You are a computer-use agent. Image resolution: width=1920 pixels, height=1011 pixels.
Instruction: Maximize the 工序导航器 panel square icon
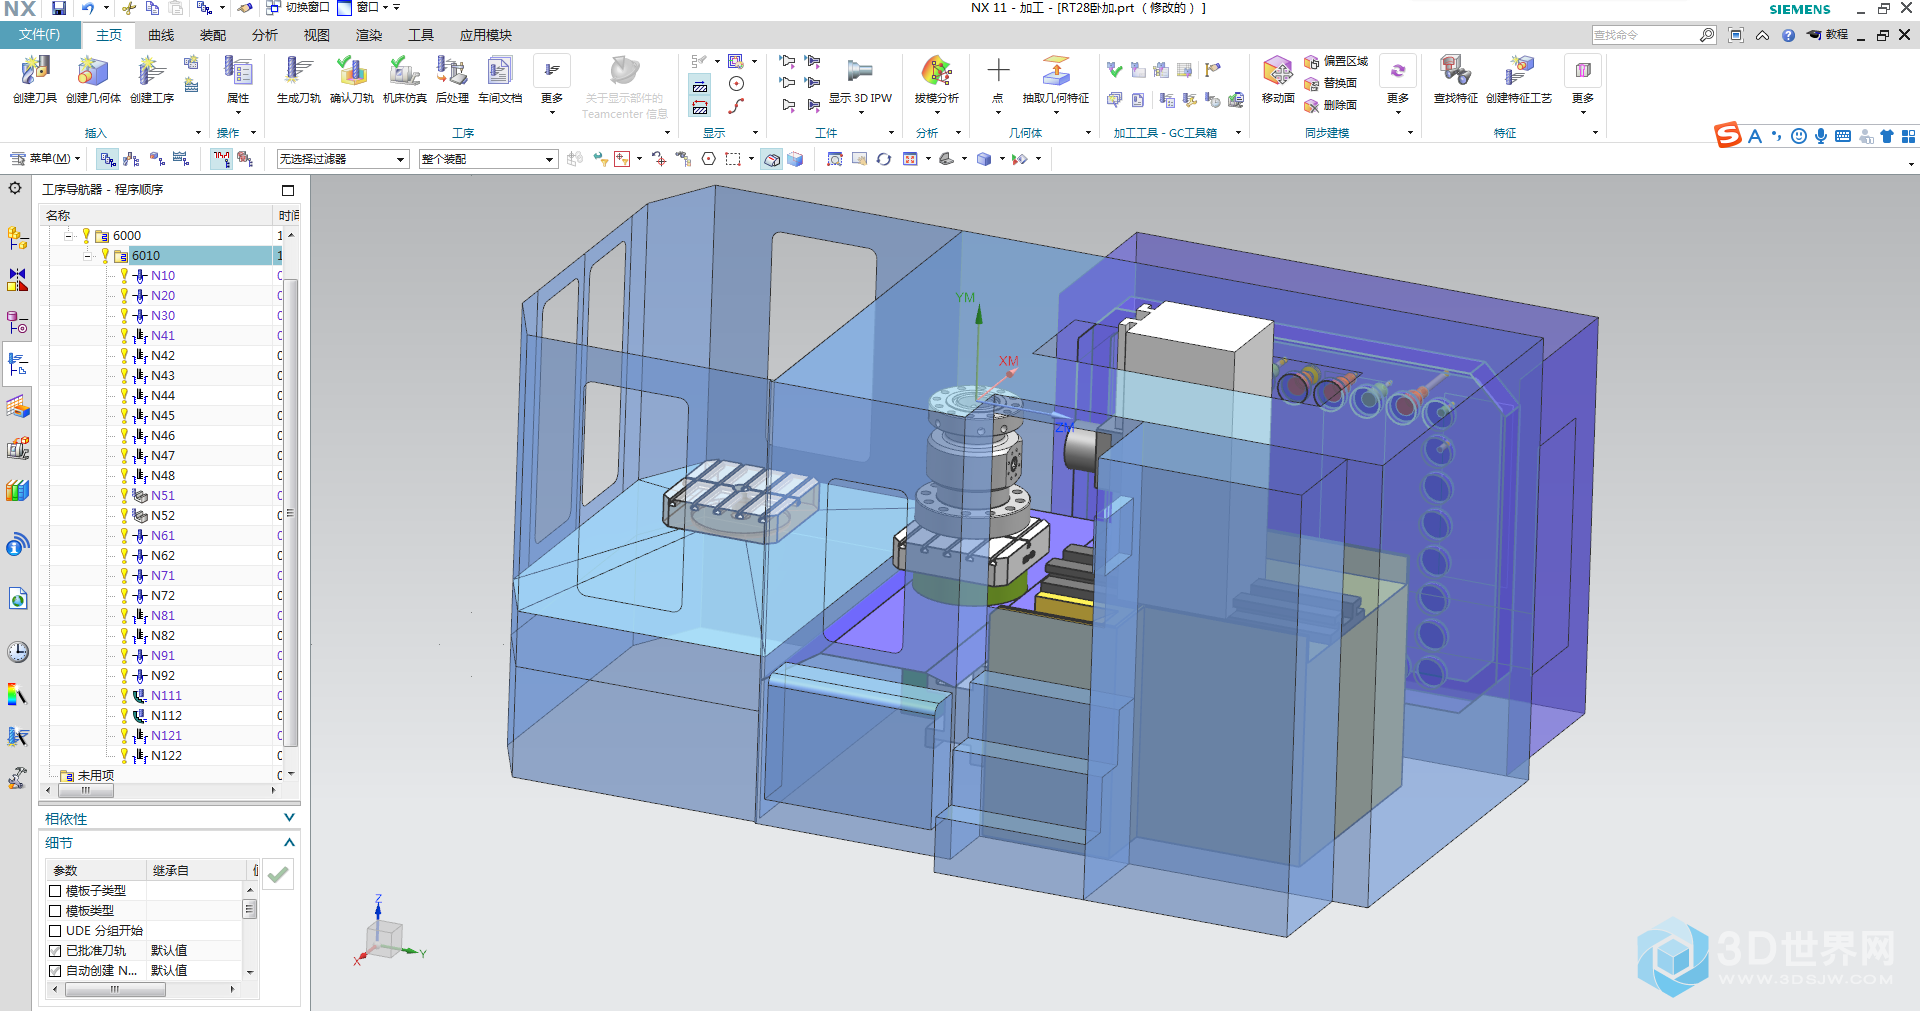pos(288,190)
